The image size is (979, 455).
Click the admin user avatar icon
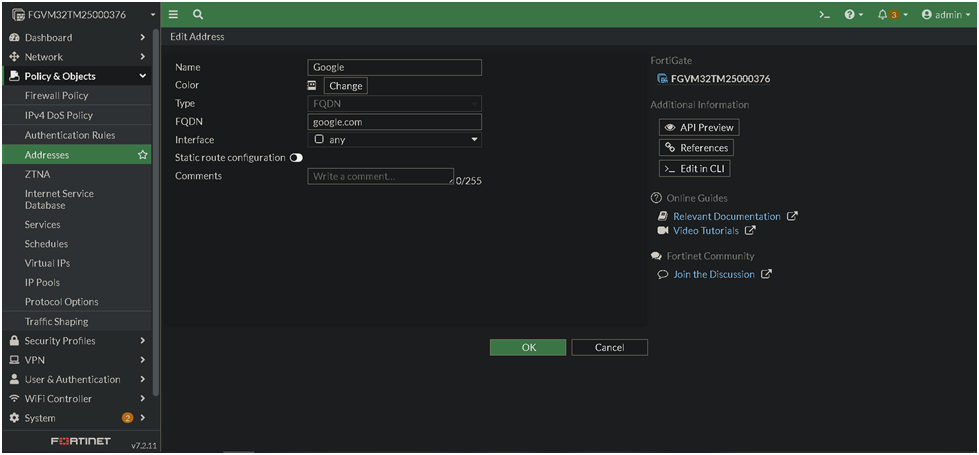tap(927, 14)
